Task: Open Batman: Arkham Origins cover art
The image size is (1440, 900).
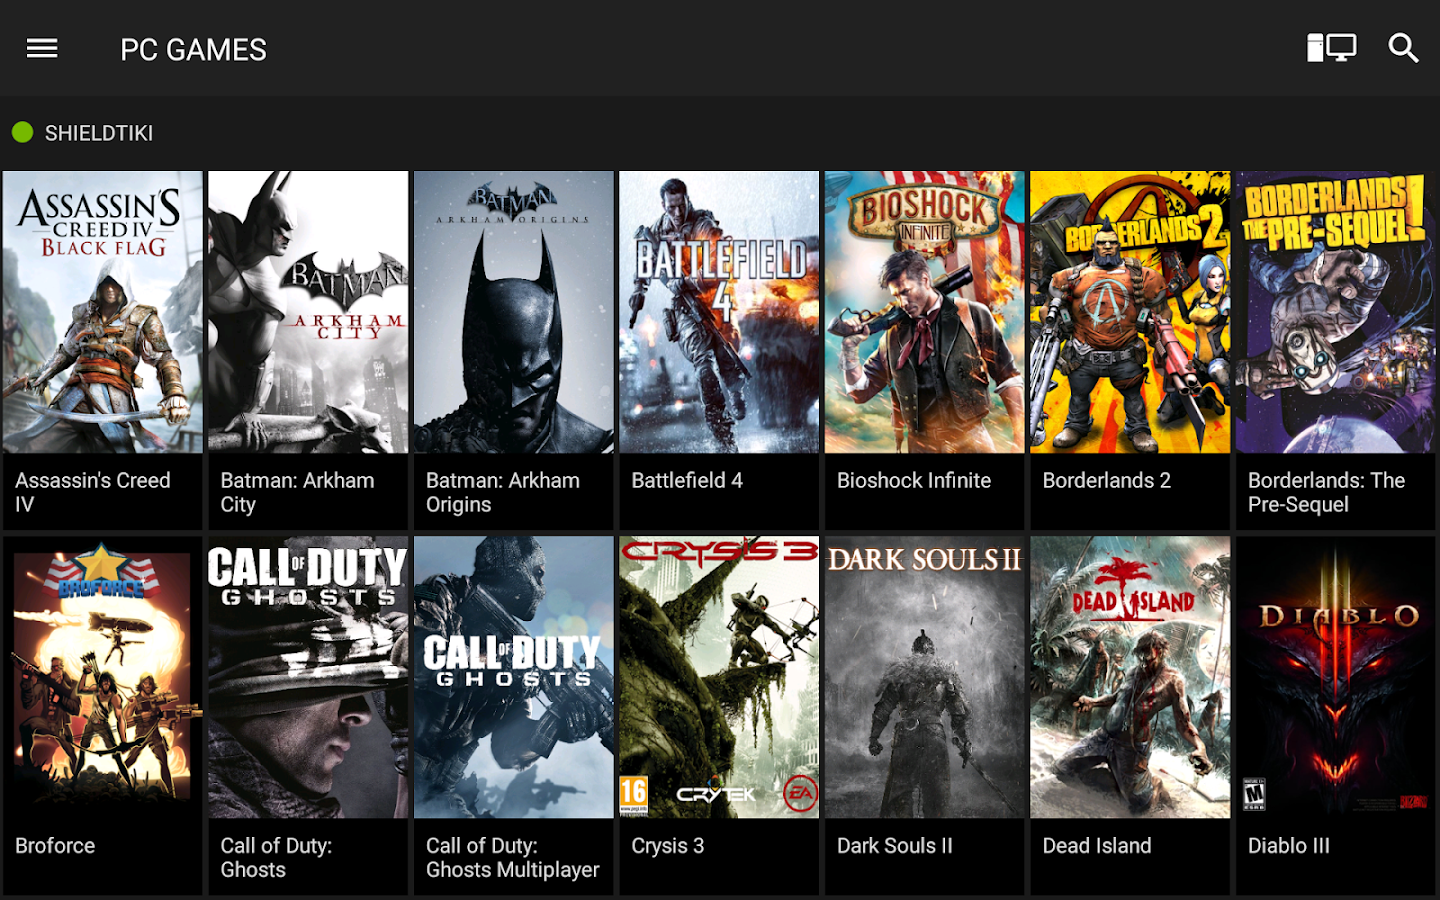Action: coord(514,312)
